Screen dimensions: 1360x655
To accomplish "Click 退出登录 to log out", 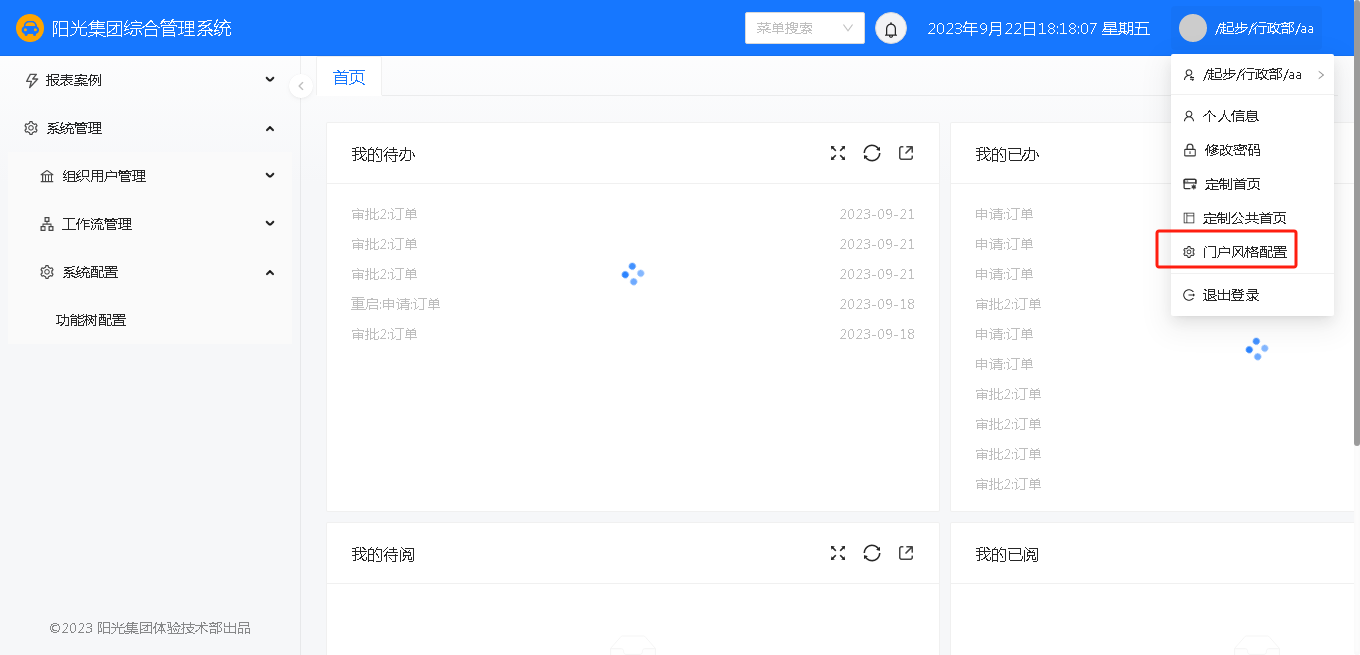I will tap(1230, 295).
